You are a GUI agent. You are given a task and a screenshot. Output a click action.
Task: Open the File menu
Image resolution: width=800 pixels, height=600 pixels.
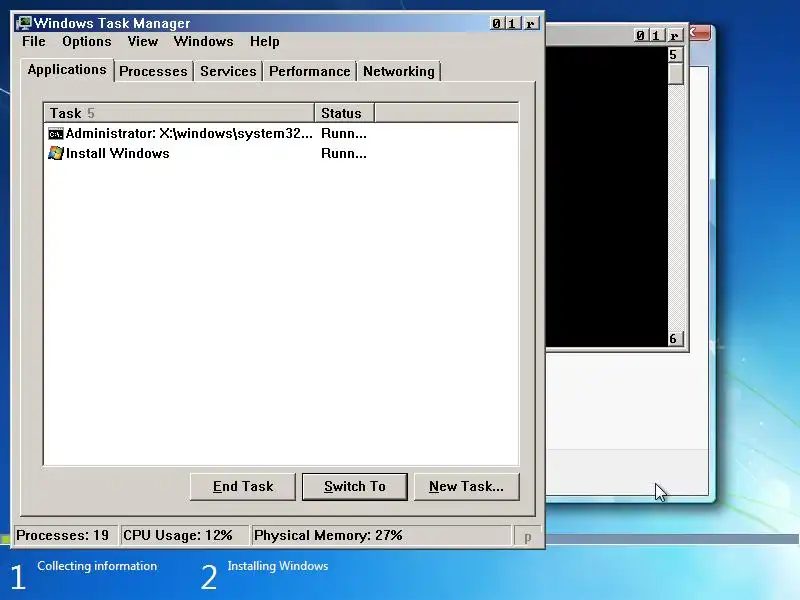34,41
